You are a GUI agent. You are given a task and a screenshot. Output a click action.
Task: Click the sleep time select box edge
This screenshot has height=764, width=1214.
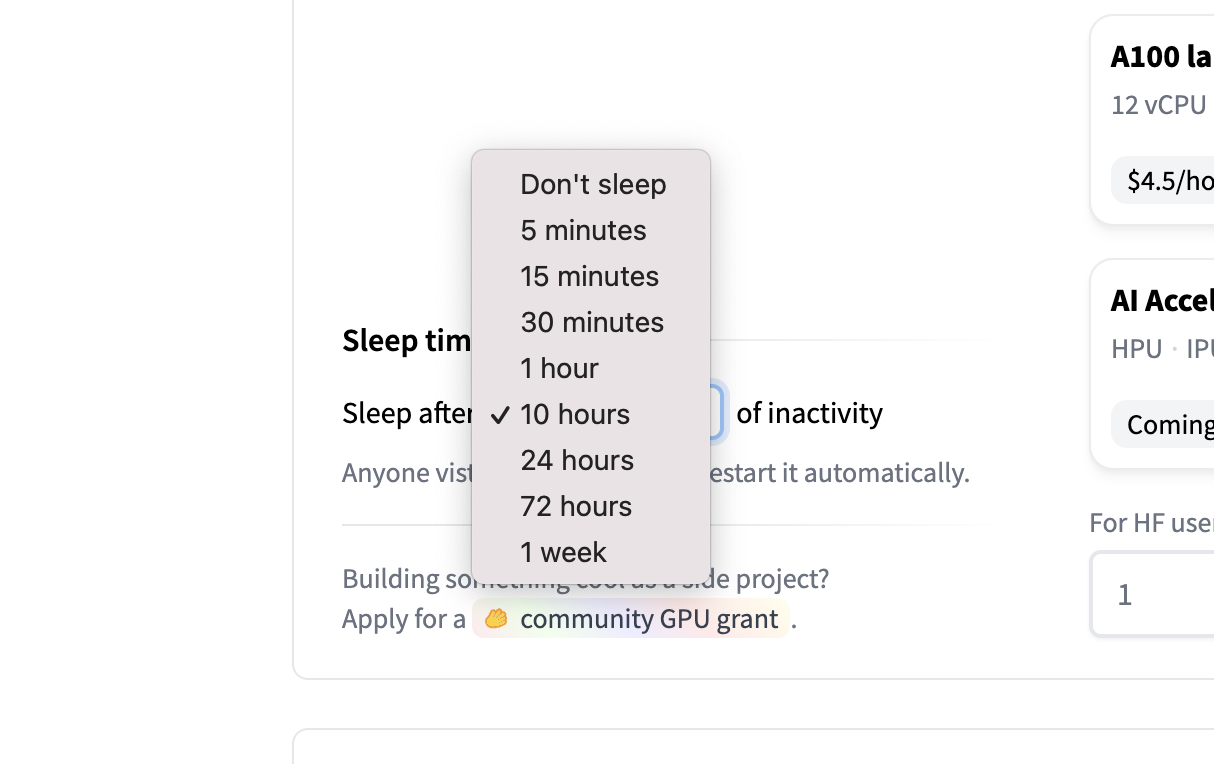[716, 413]
